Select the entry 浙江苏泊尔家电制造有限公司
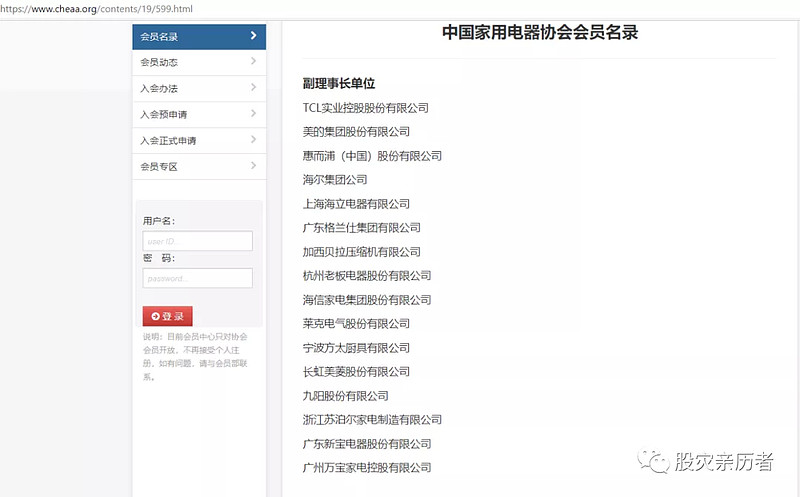Image resolution: width=800 pixels, height=497 pixels. pyautogui.click(x=372, y=419)
